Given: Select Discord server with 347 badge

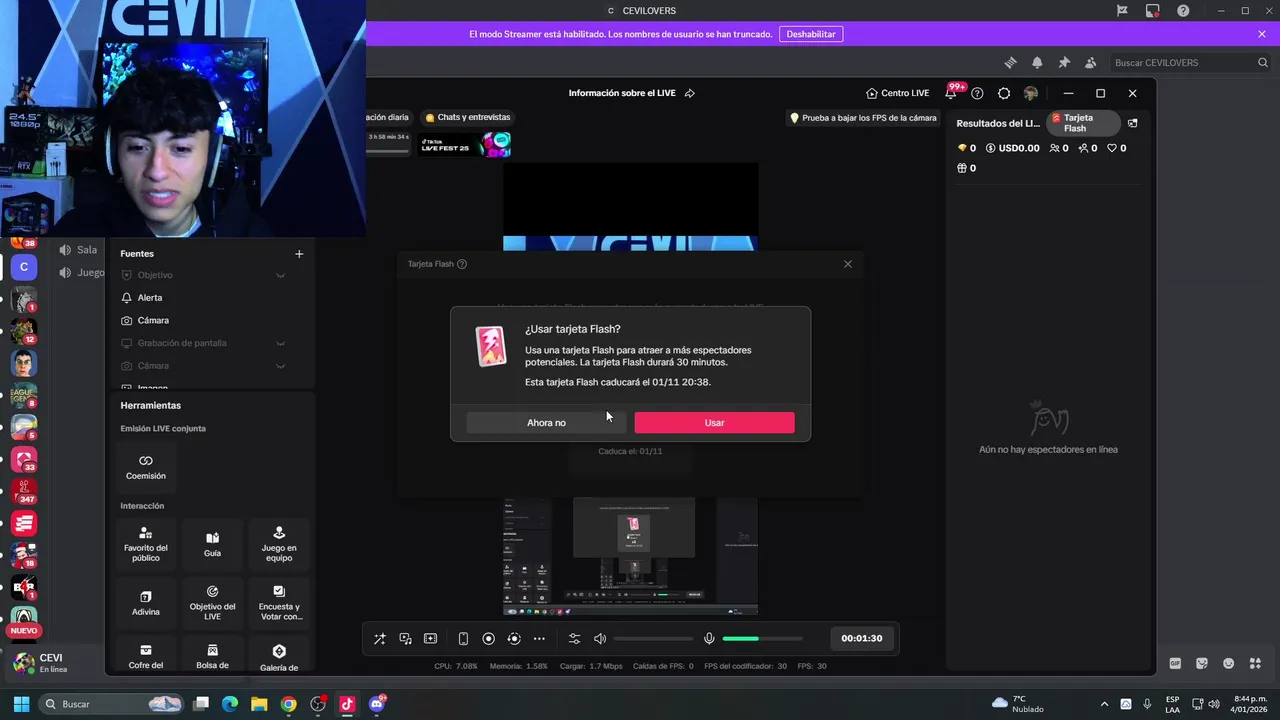Looking at the screenshot, I should 24,491.
